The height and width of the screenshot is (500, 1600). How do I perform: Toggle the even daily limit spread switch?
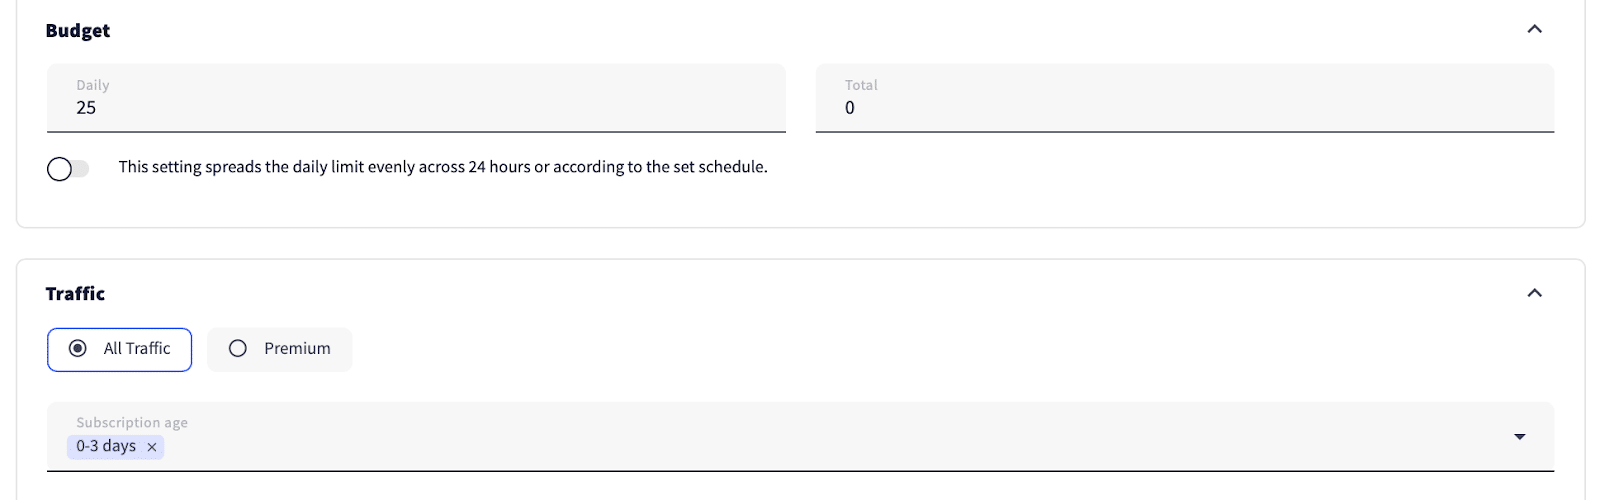[x=68, y=169]
